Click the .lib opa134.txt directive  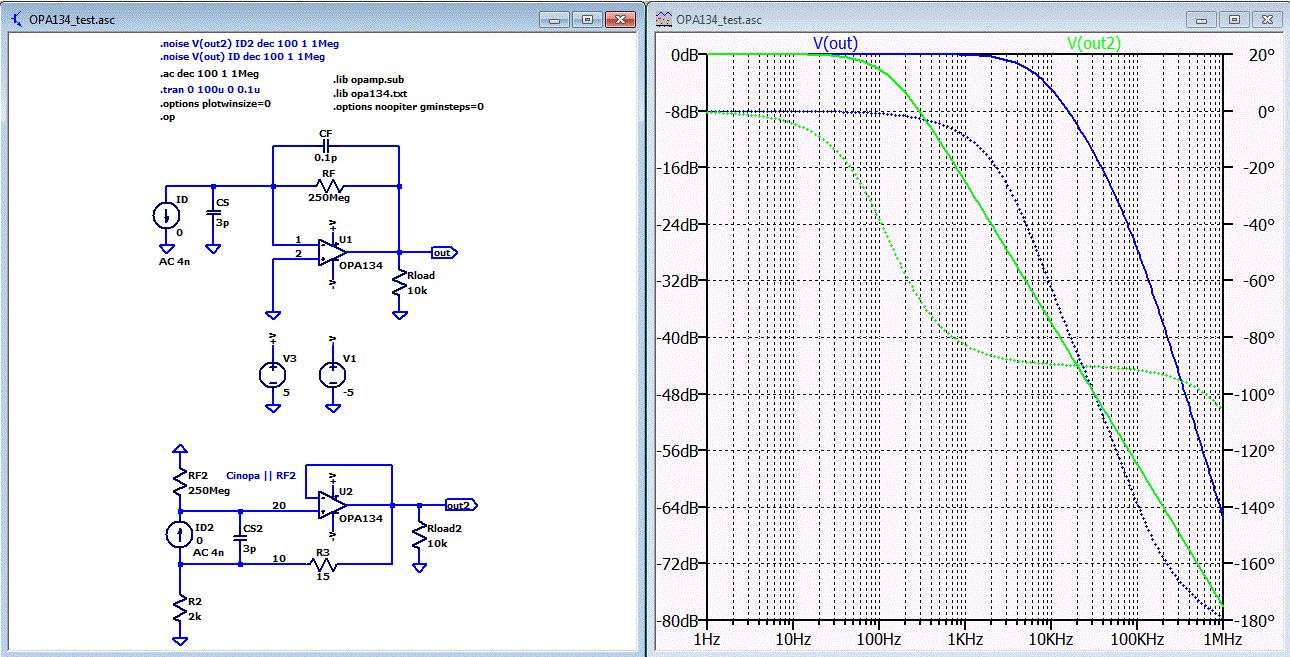371,93
